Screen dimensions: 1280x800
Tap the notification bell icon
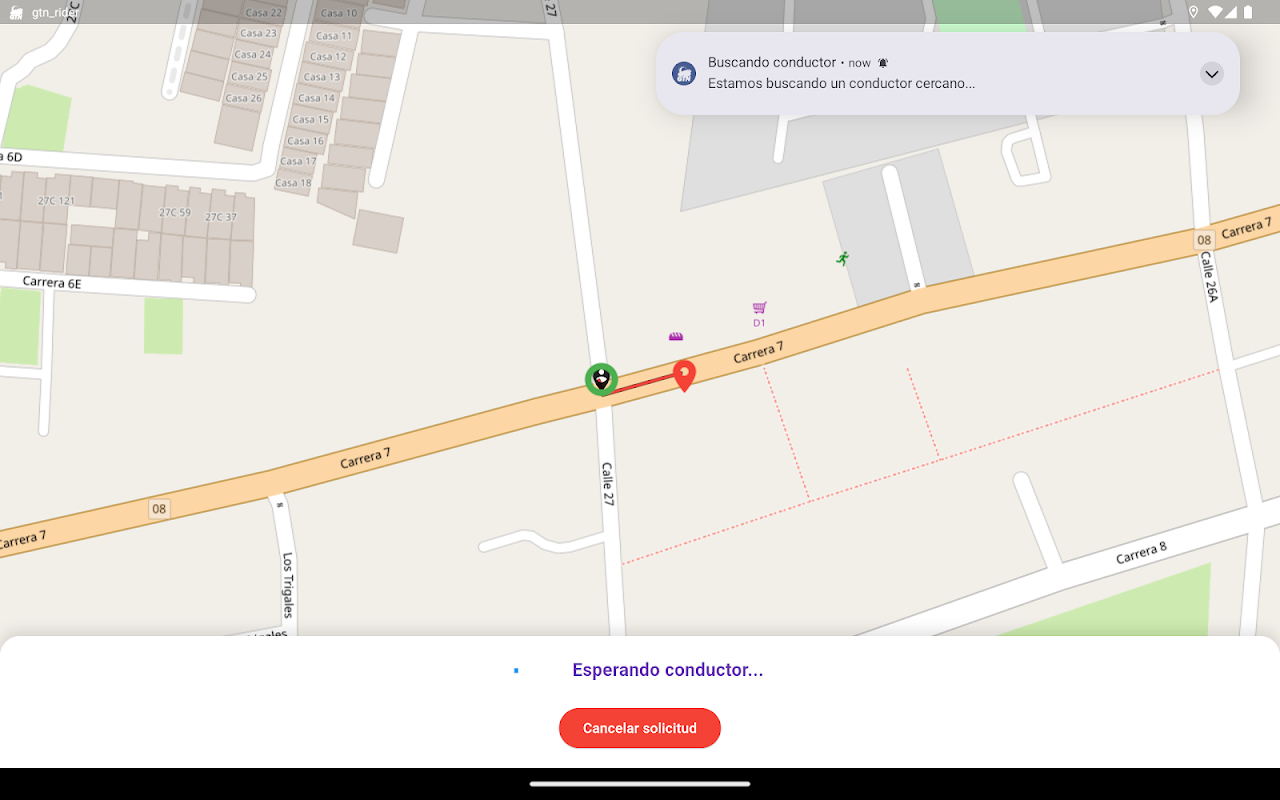[883, 63]
